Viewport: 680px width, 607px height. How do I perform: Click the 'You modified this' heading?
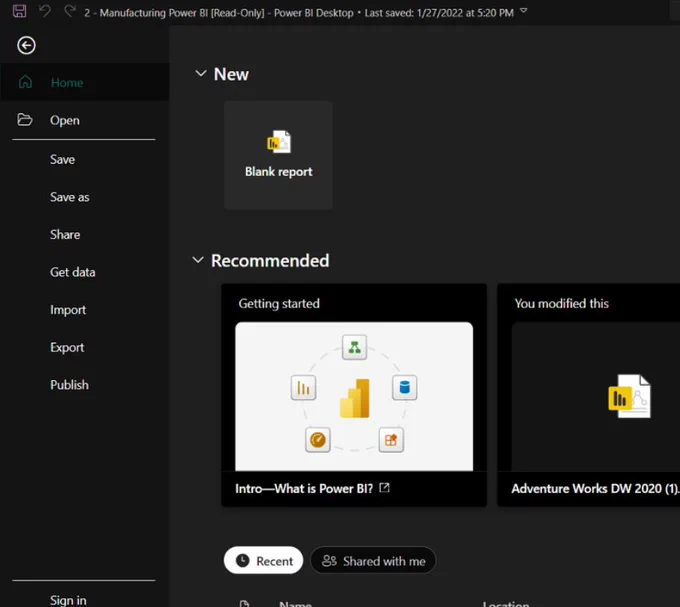click(562, 304)
